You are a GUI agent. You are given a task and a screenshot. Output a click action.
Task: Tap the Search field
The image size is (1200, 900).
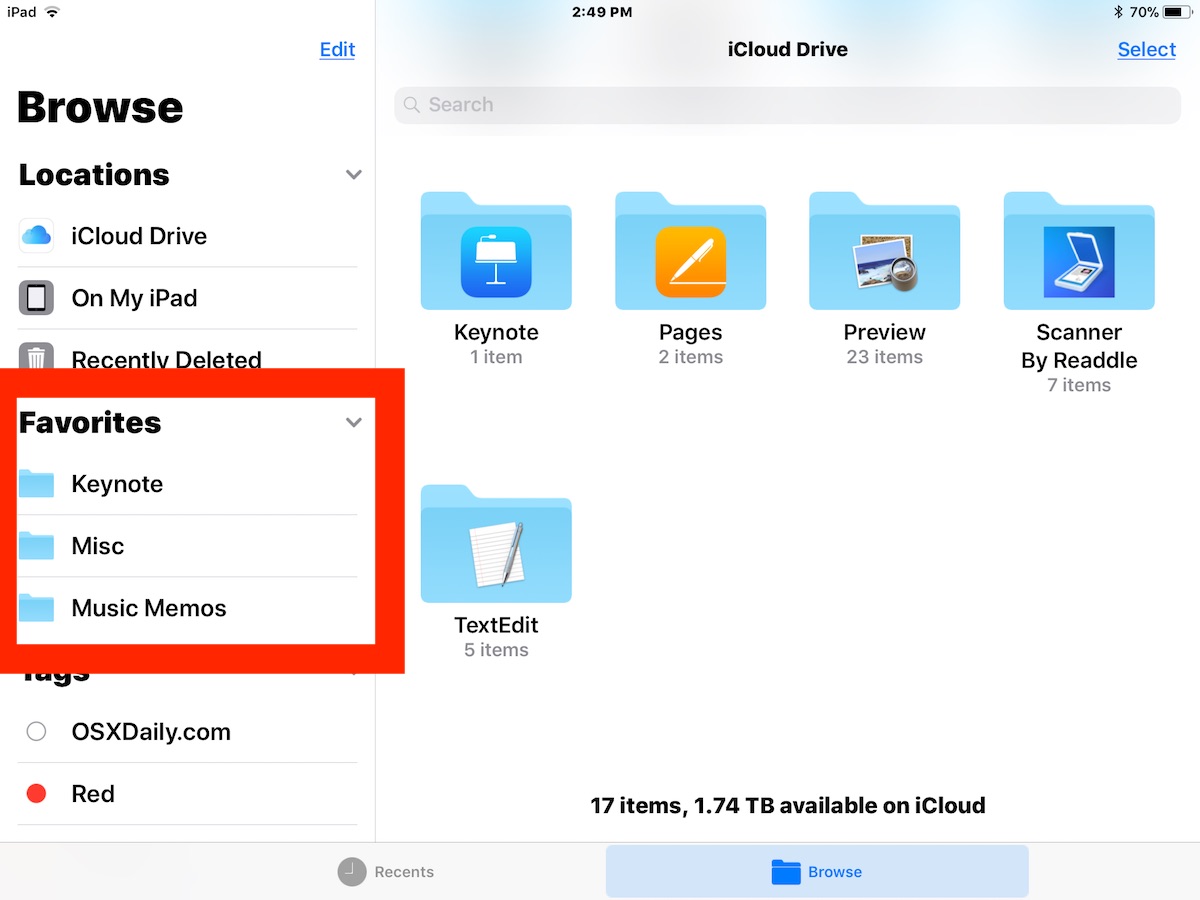788,105
